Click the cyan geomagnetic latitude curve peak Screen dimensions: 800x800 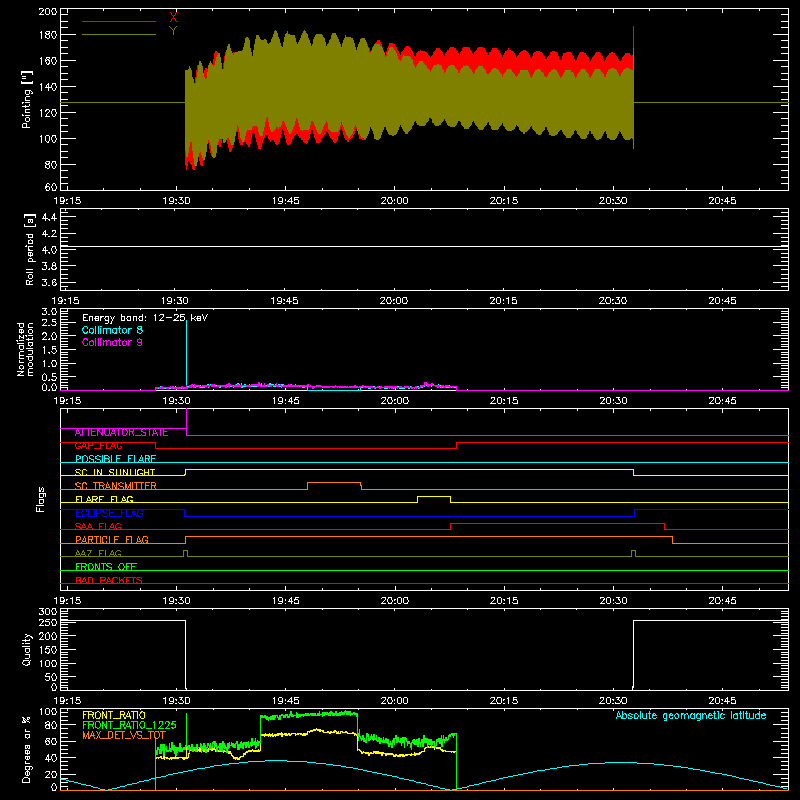(x=276, y=761)
